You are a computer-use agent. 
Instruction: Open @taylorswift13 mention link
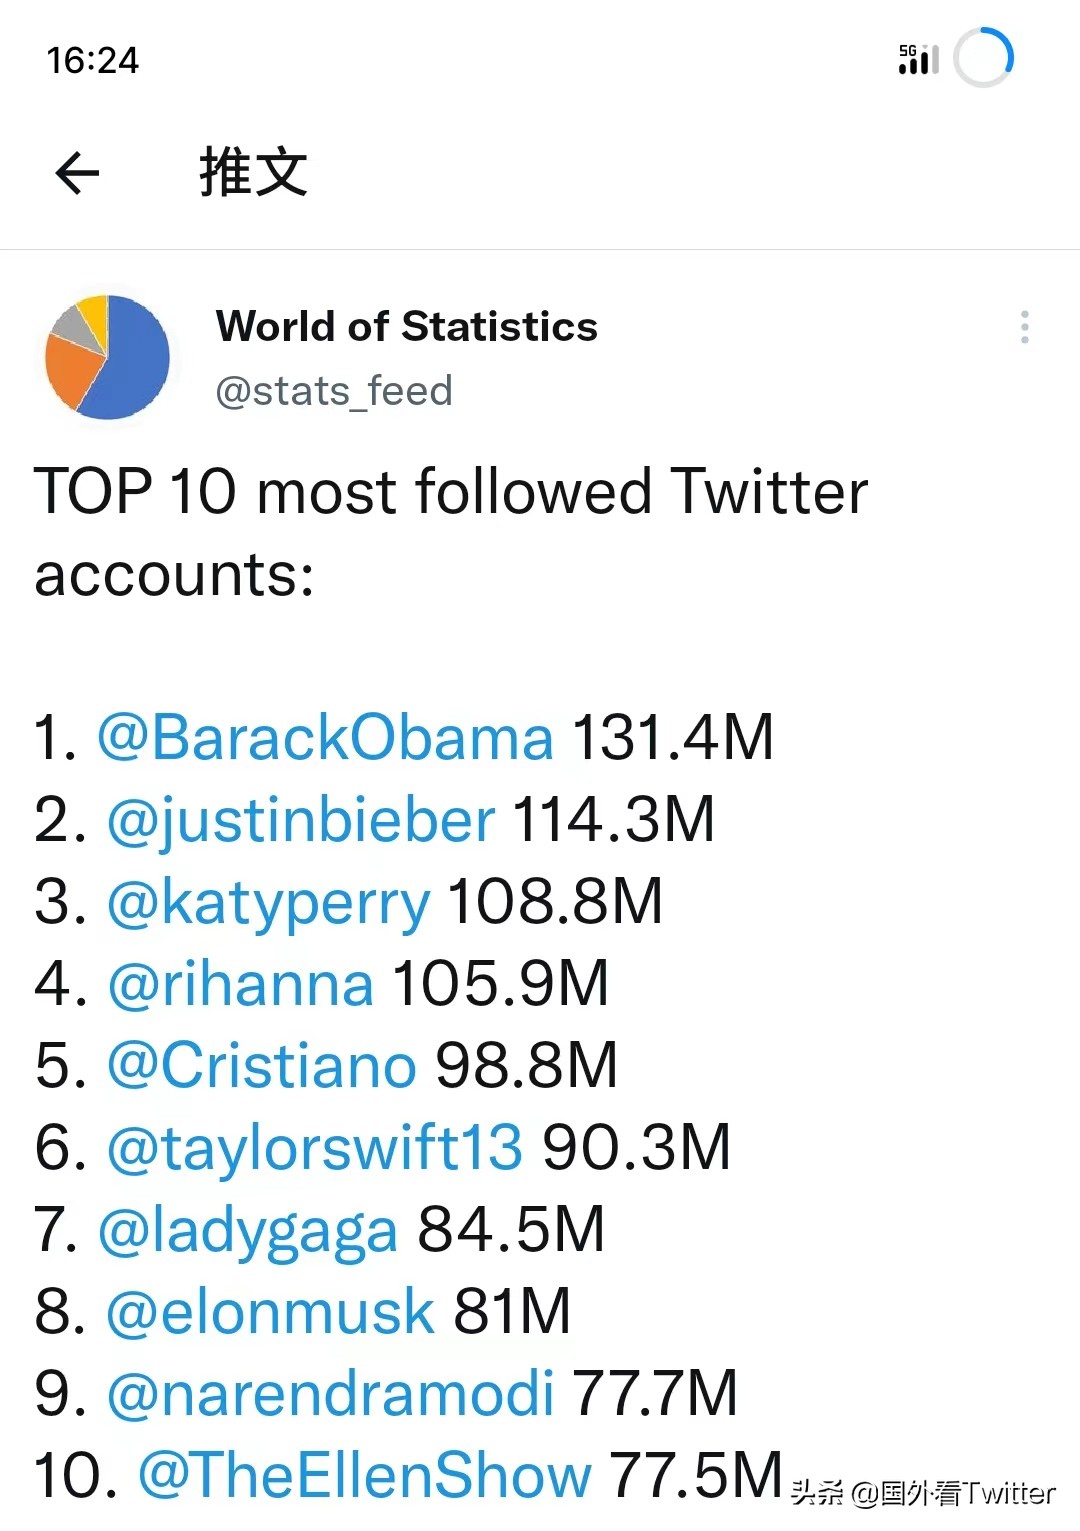315,1149
